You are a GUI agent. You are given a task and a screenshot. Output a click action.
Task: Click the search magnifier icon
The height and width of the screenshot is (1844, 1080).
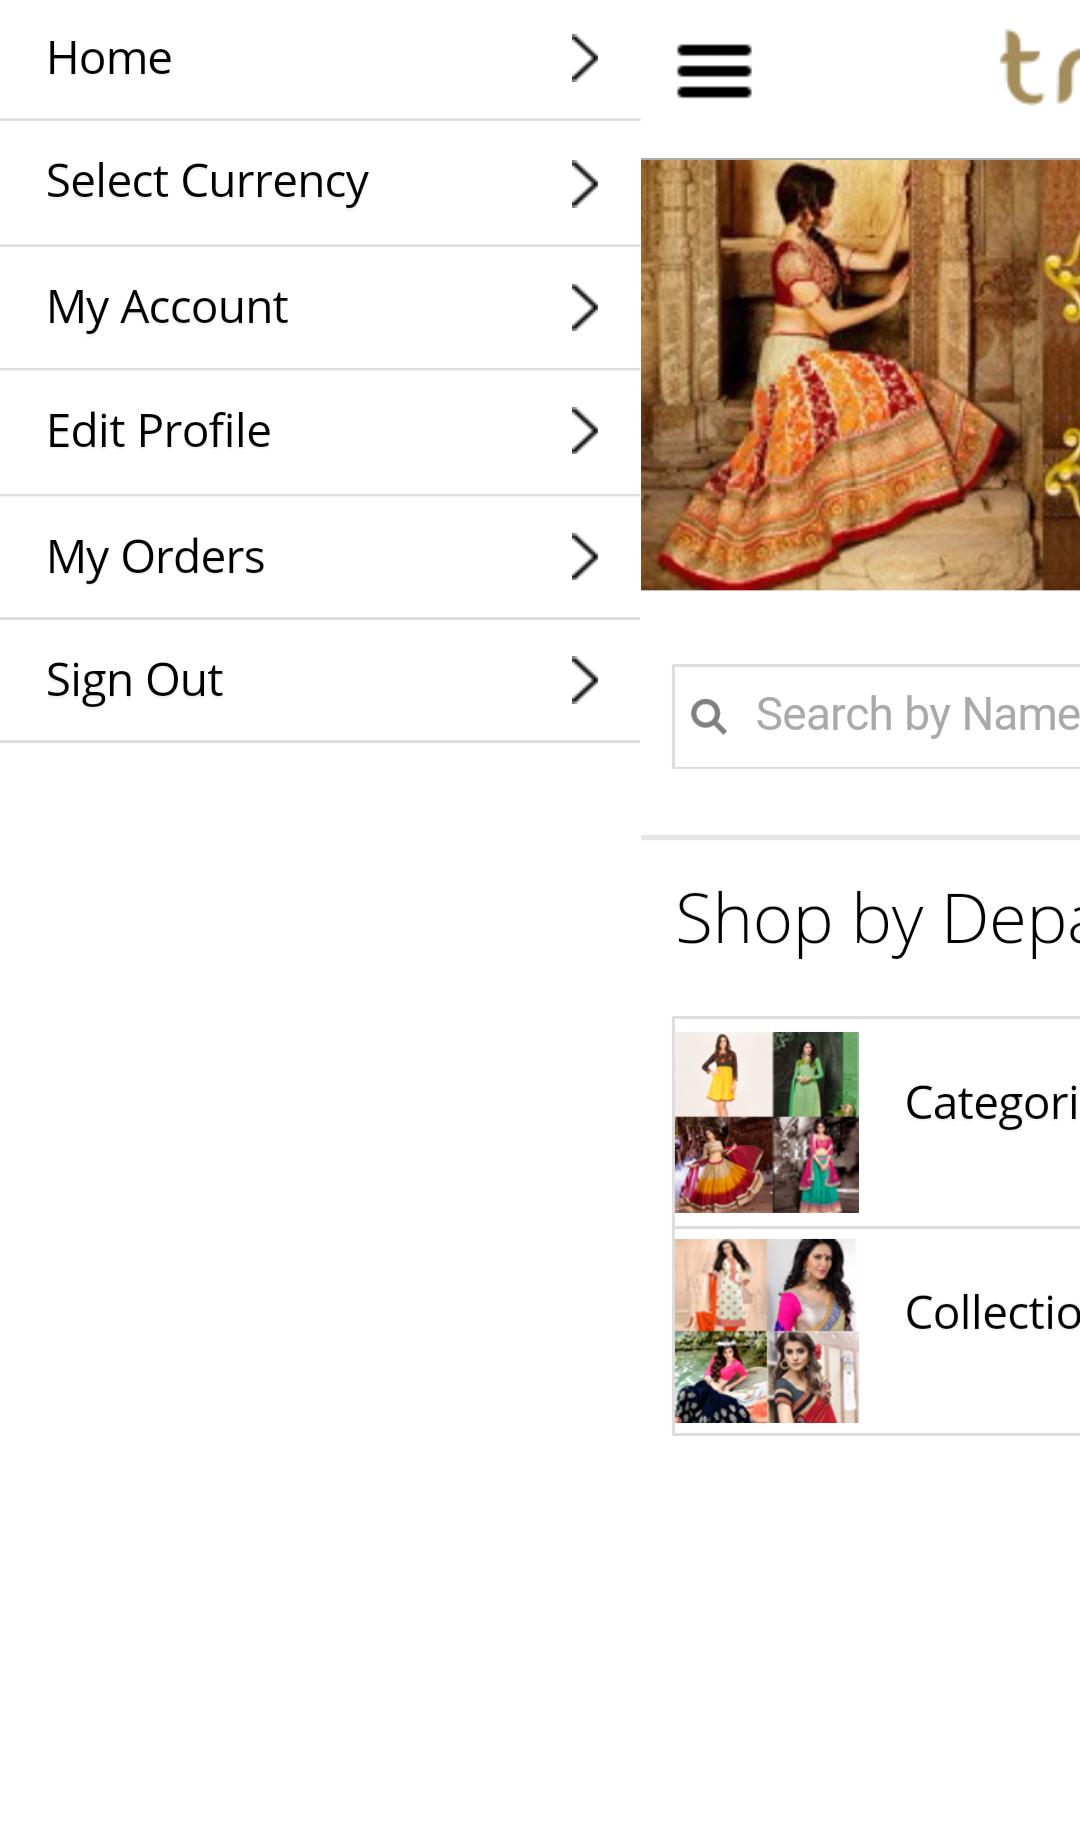tap(709, 716)
